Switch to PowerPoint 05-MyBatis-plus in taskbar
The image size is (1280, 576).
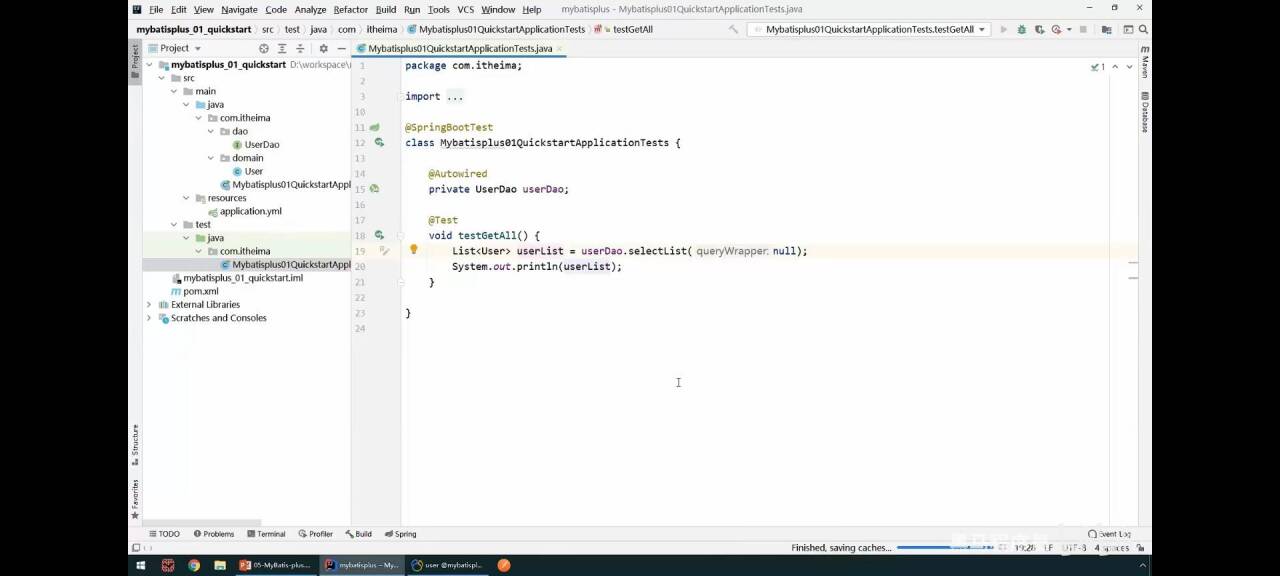tap(275, 565)
